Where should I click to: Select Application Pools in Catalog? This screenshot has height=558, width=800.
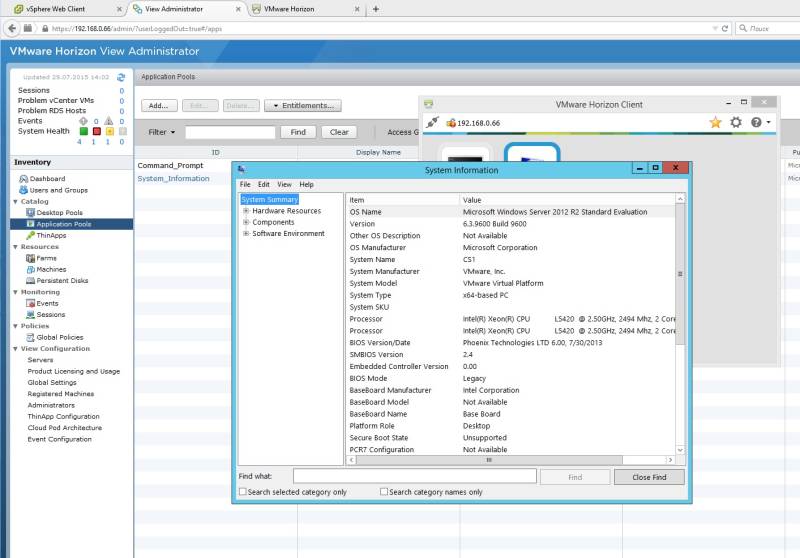point(63,224)
